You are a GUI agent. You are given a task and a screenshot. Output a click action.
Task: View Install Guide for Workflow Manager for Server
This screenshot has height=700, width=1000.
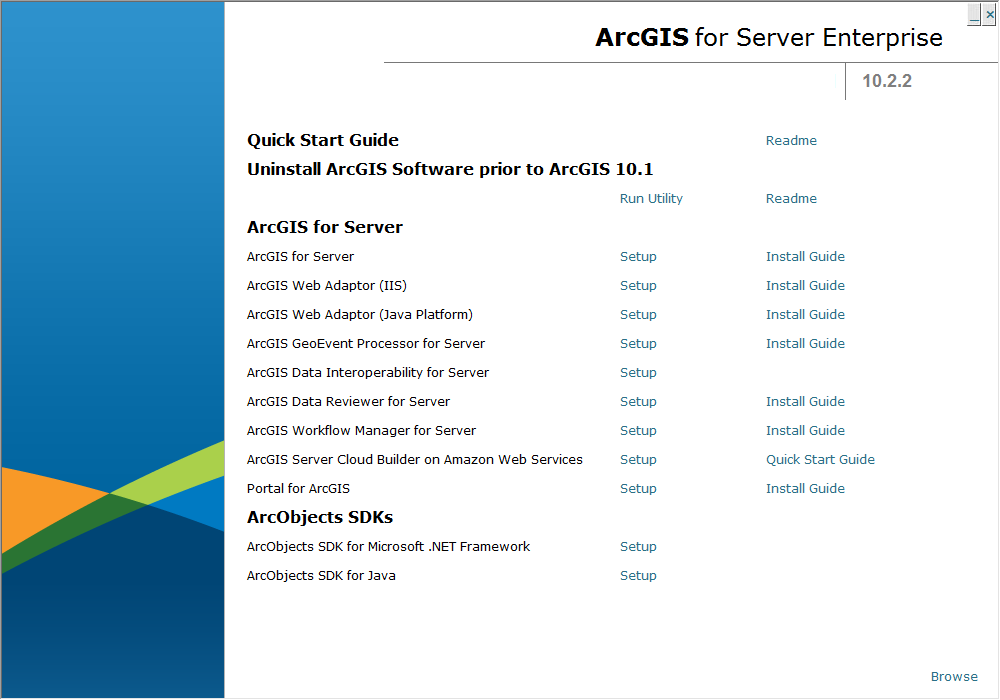tap(805, 430)
